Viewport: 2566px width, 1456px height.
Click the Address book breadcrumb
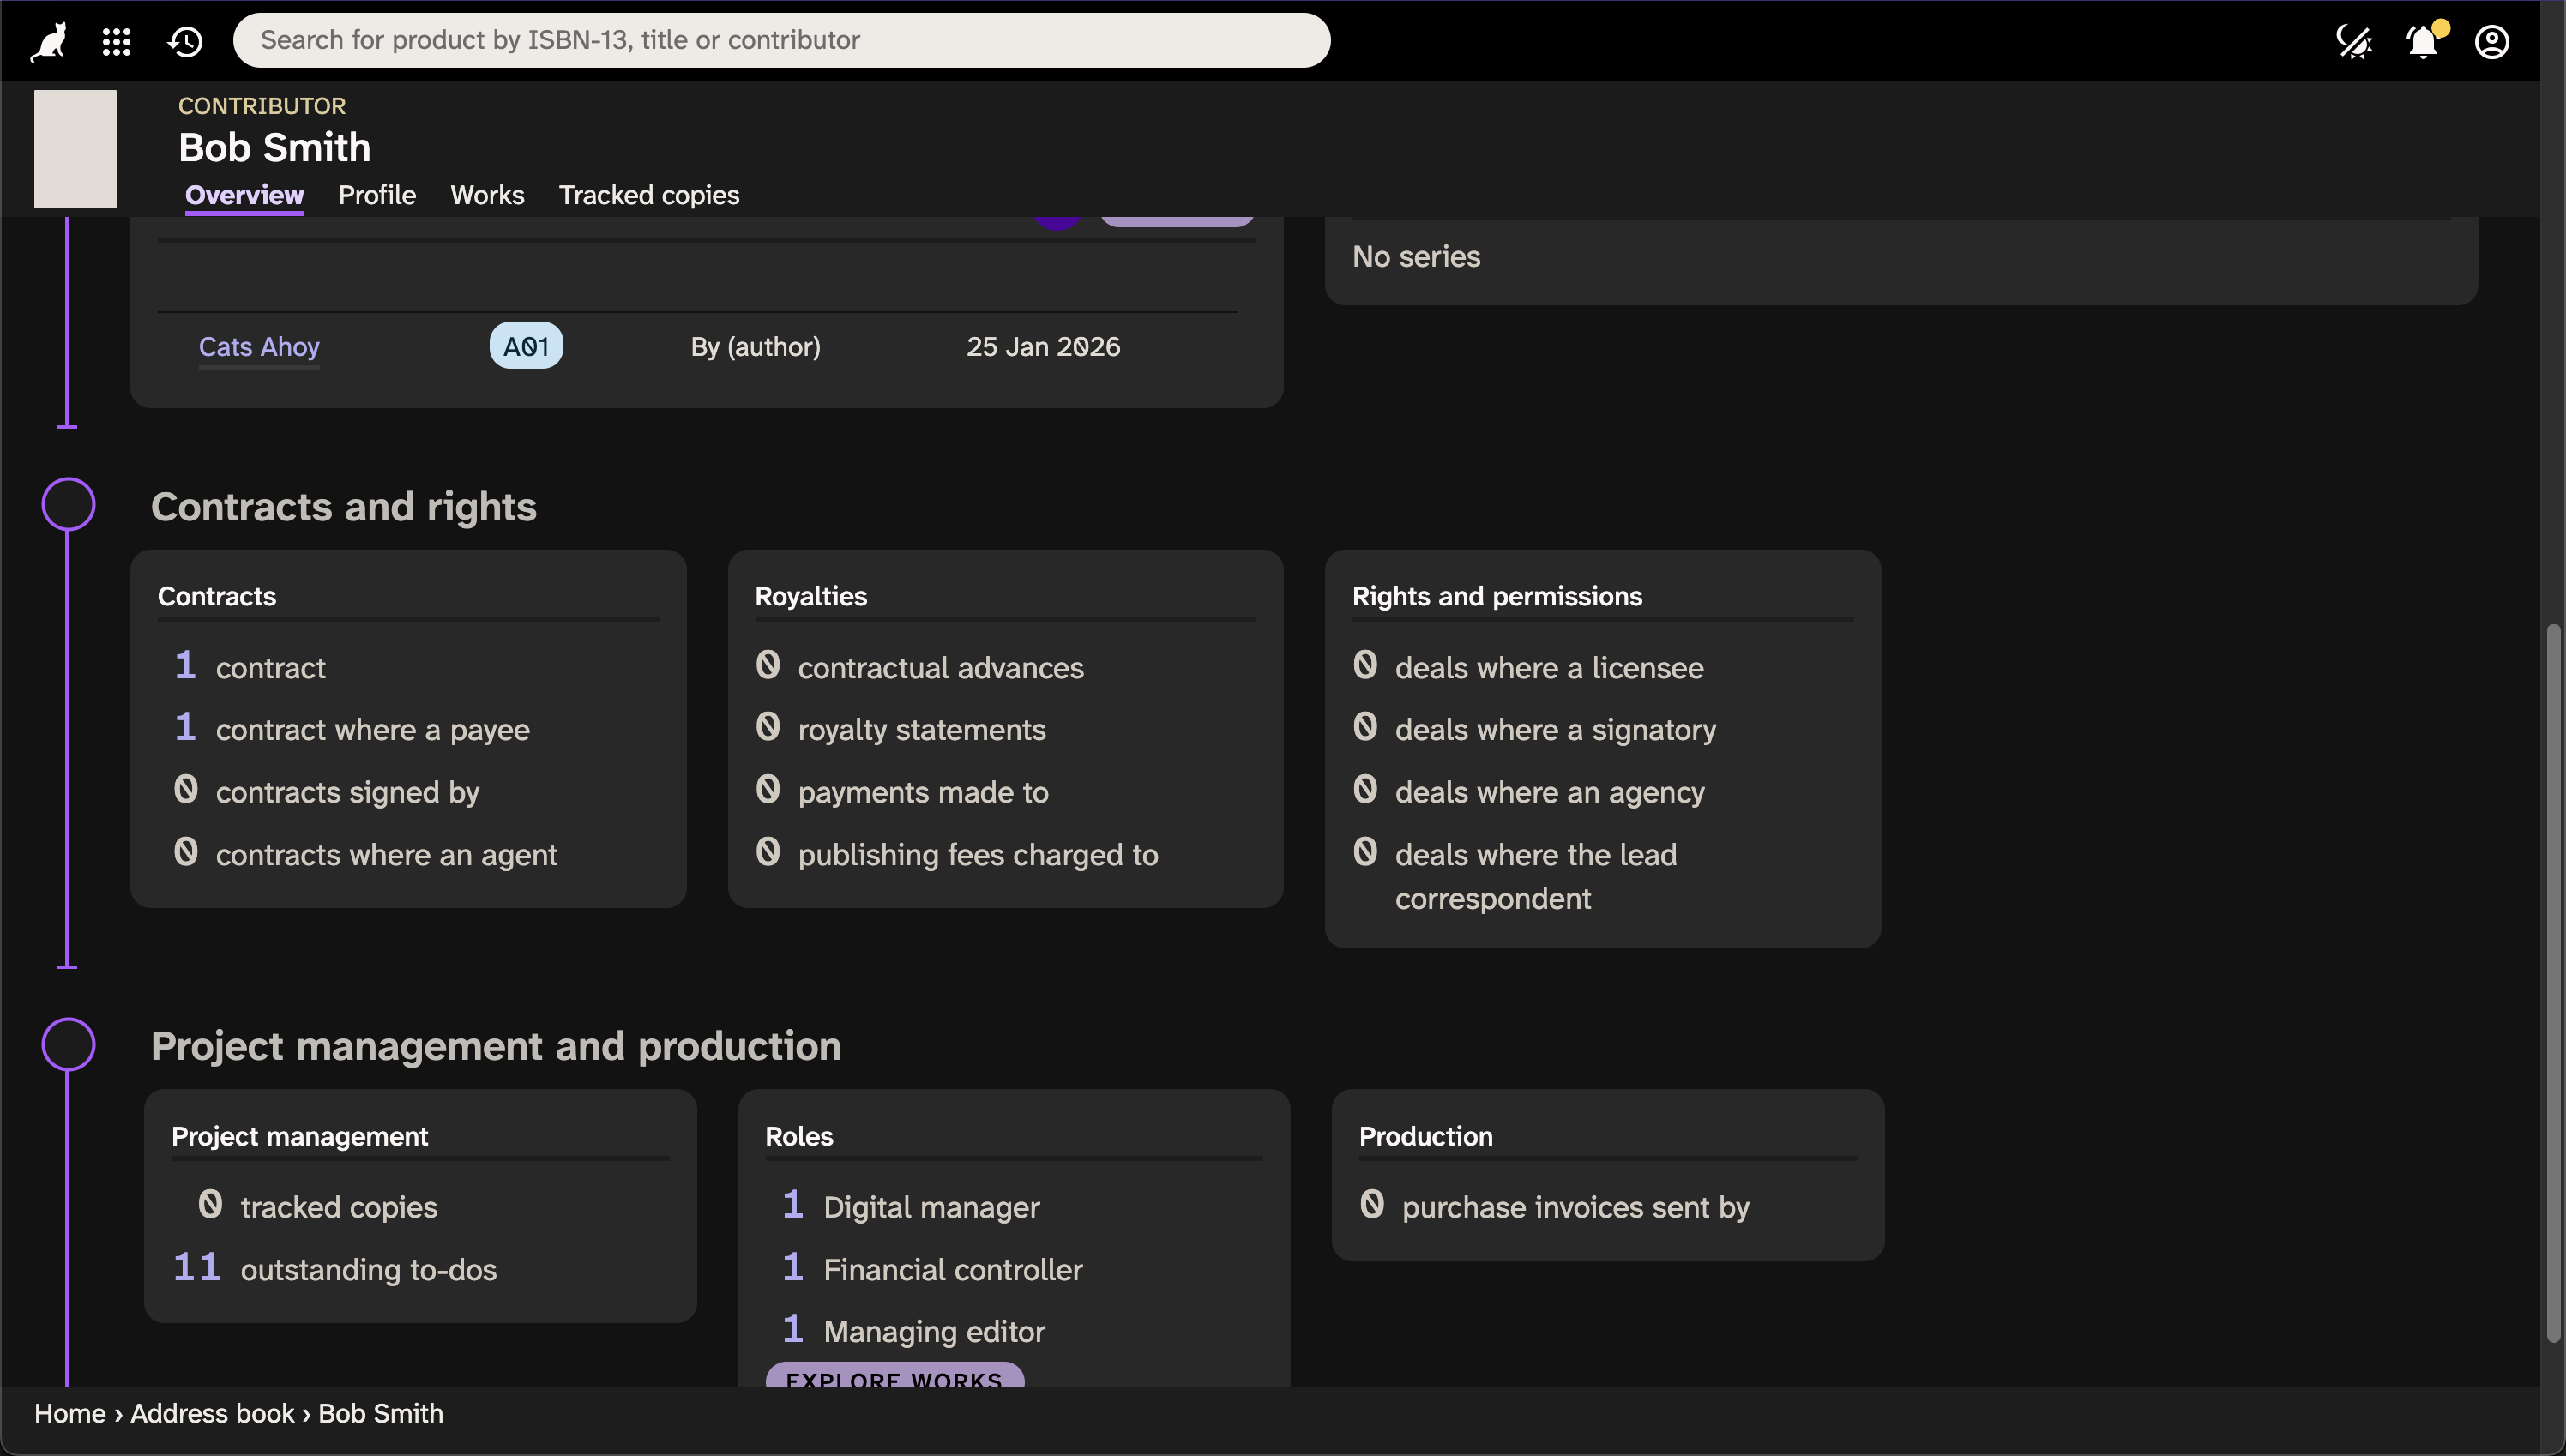click(x=212, y=1413)
